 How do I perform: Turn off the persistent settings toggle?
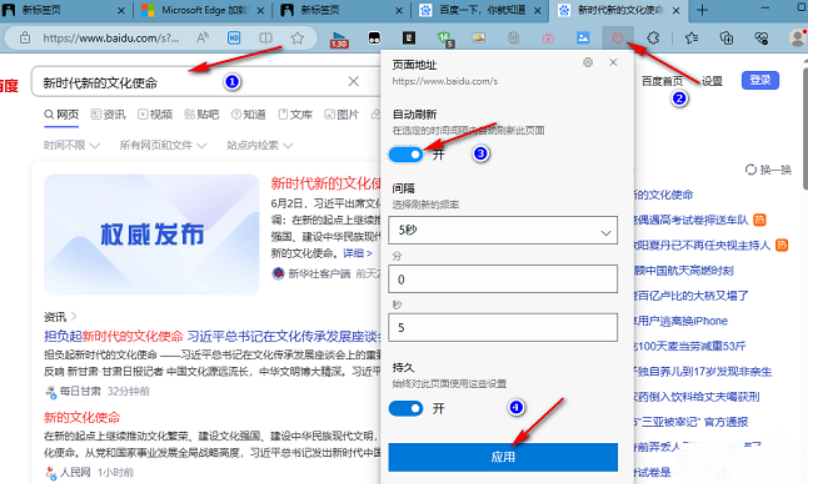[406, 408]
